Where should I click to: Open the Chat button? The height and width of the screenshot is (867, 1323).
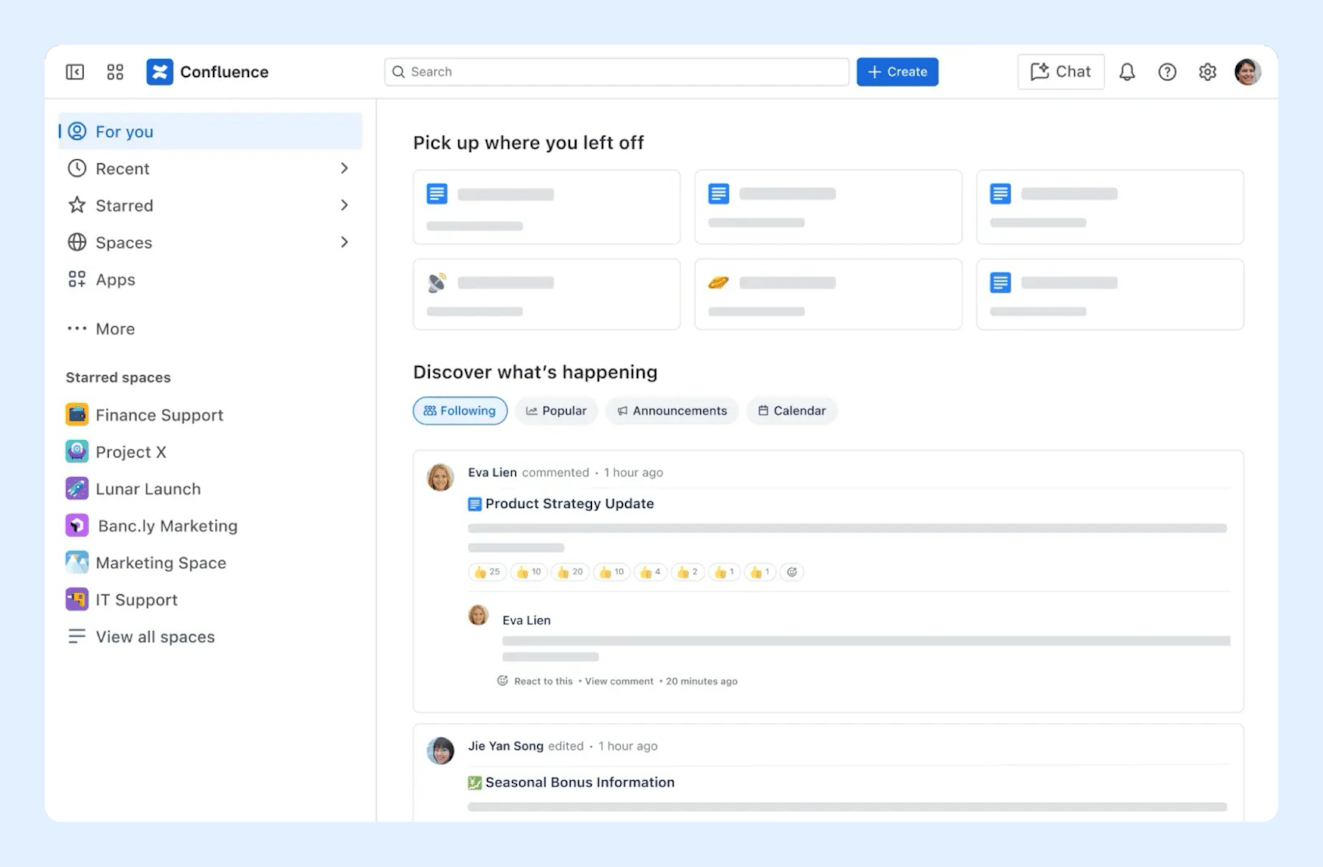point(1061,72)
